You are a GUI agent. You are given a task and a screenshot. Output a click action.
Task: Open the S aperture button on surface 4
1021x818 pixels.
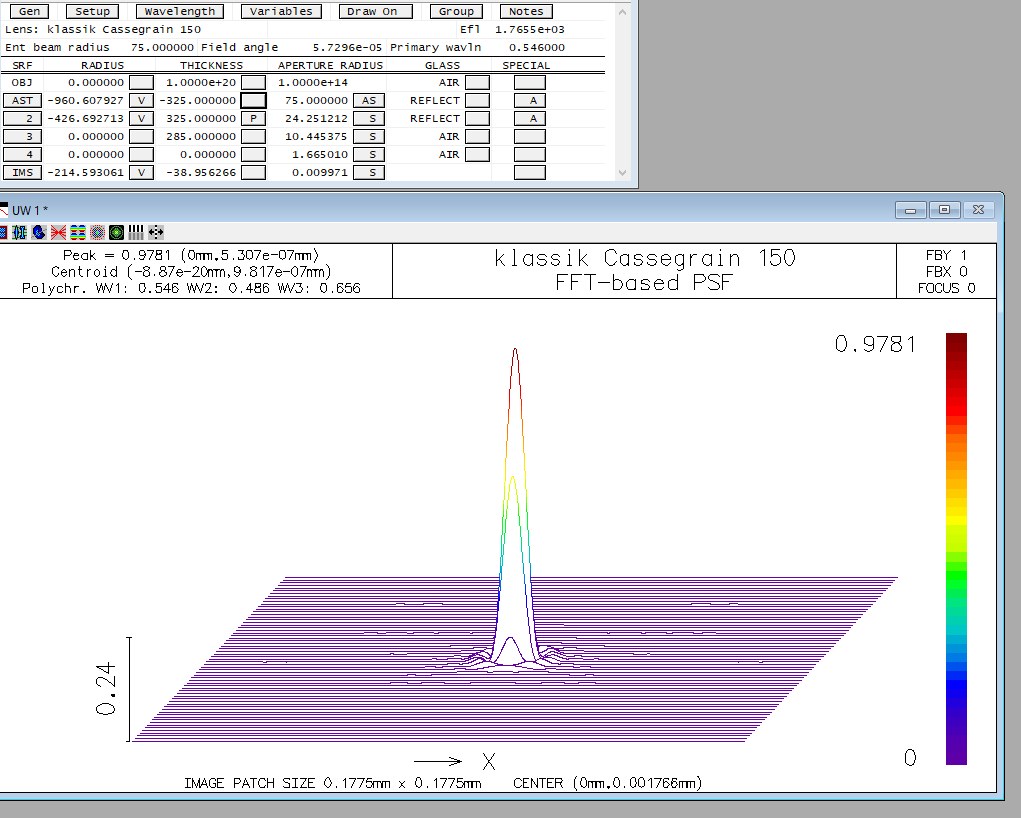click(369, 154)
